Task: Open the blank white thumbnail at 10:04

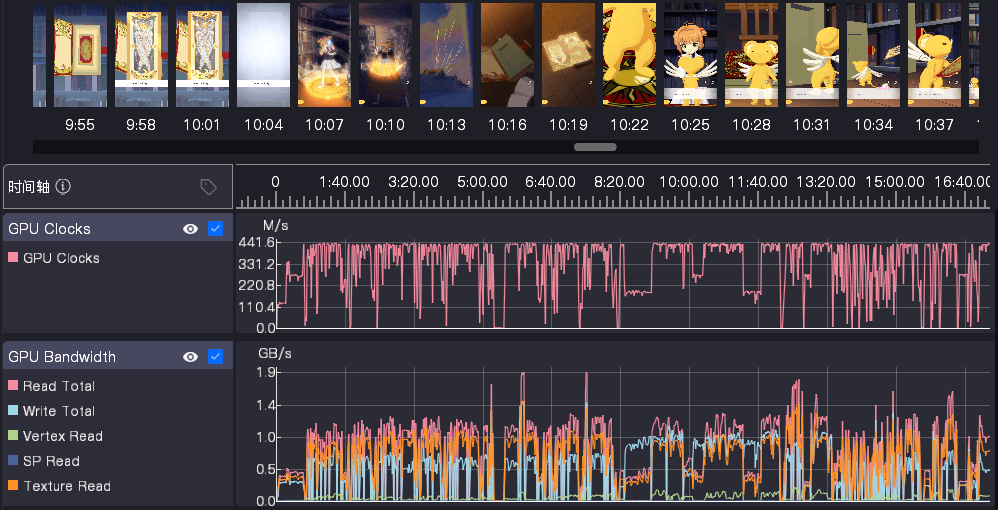Action: [x=263, y=55]
